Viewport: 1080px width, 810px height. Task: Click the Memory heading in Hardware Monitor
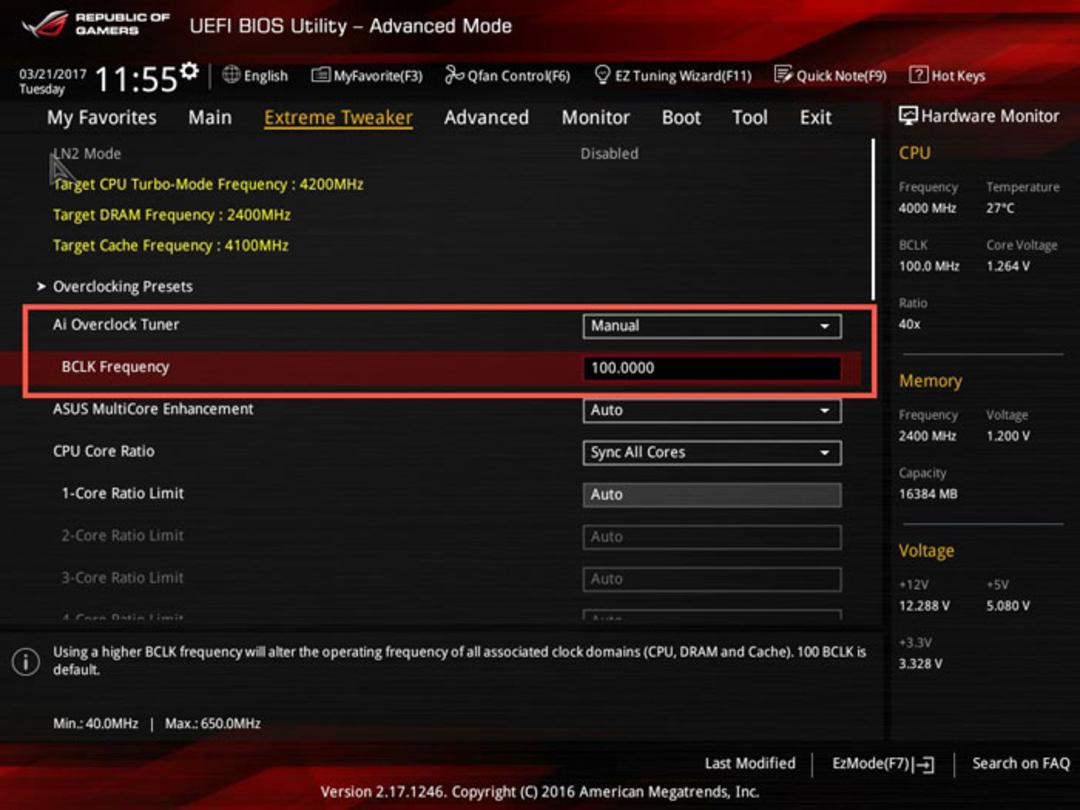coord(931,381)
